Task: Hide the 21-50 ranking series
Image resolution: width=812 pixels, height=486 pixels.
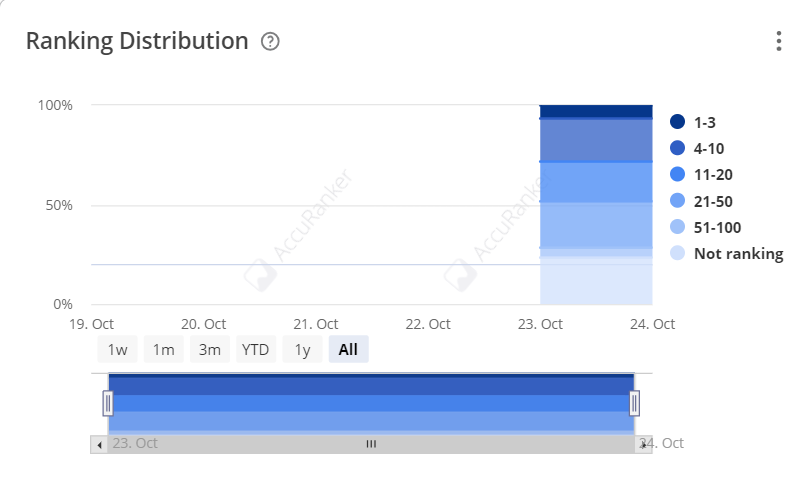Action: pos(702,201)
